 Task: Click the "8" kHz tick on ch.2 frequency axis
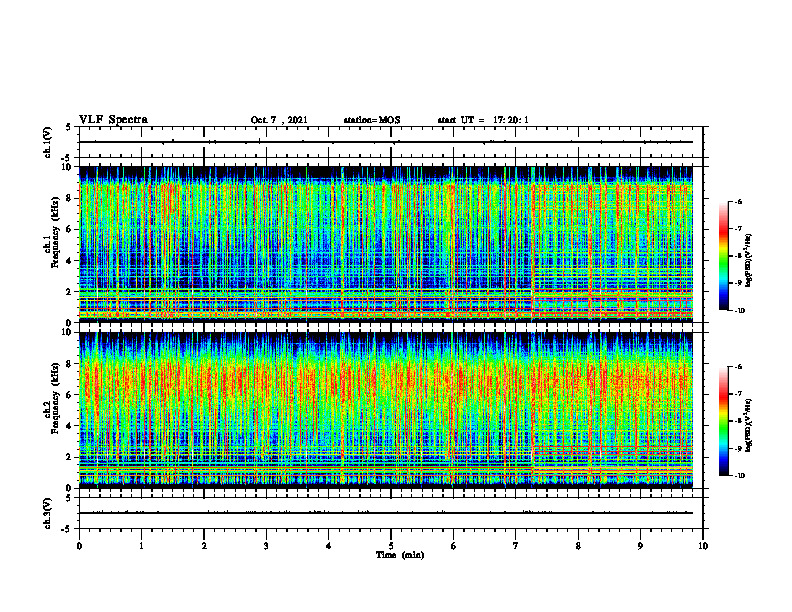pos(70,364)
